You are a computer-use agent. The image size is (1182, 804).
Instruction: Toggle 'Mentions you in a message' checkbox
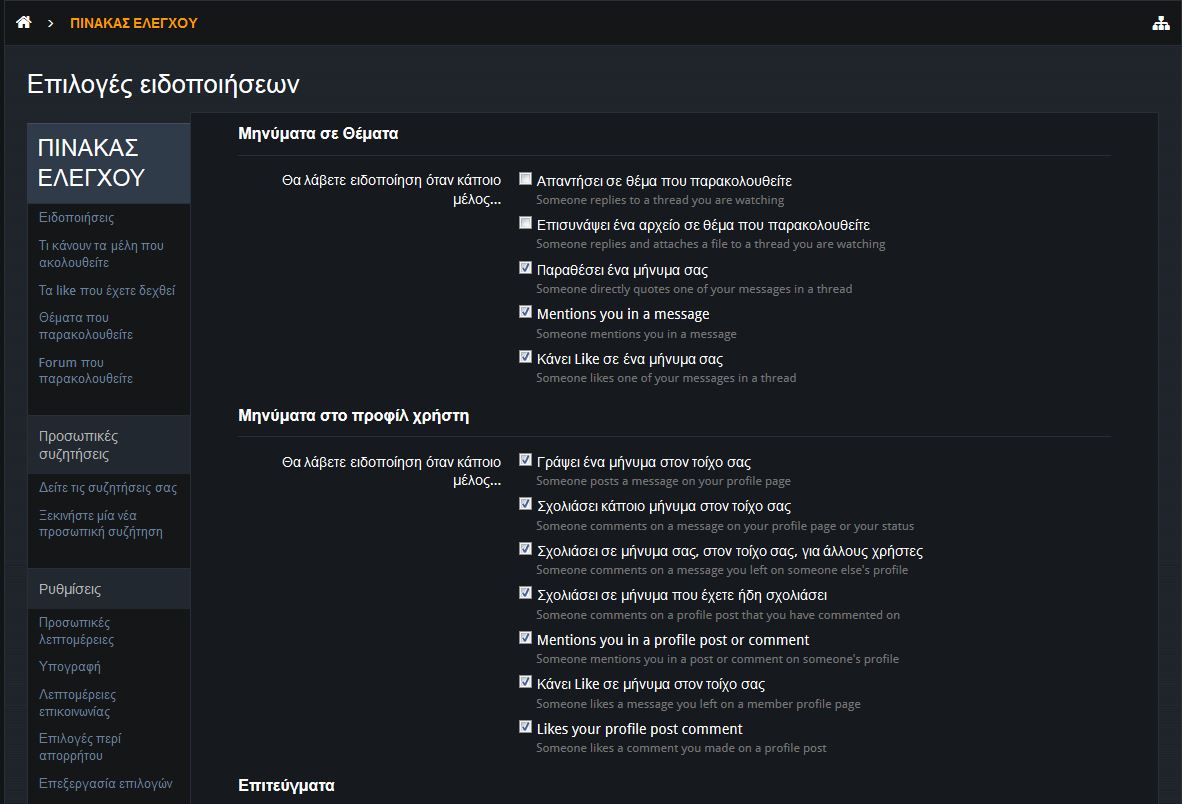tap(525, 311)
